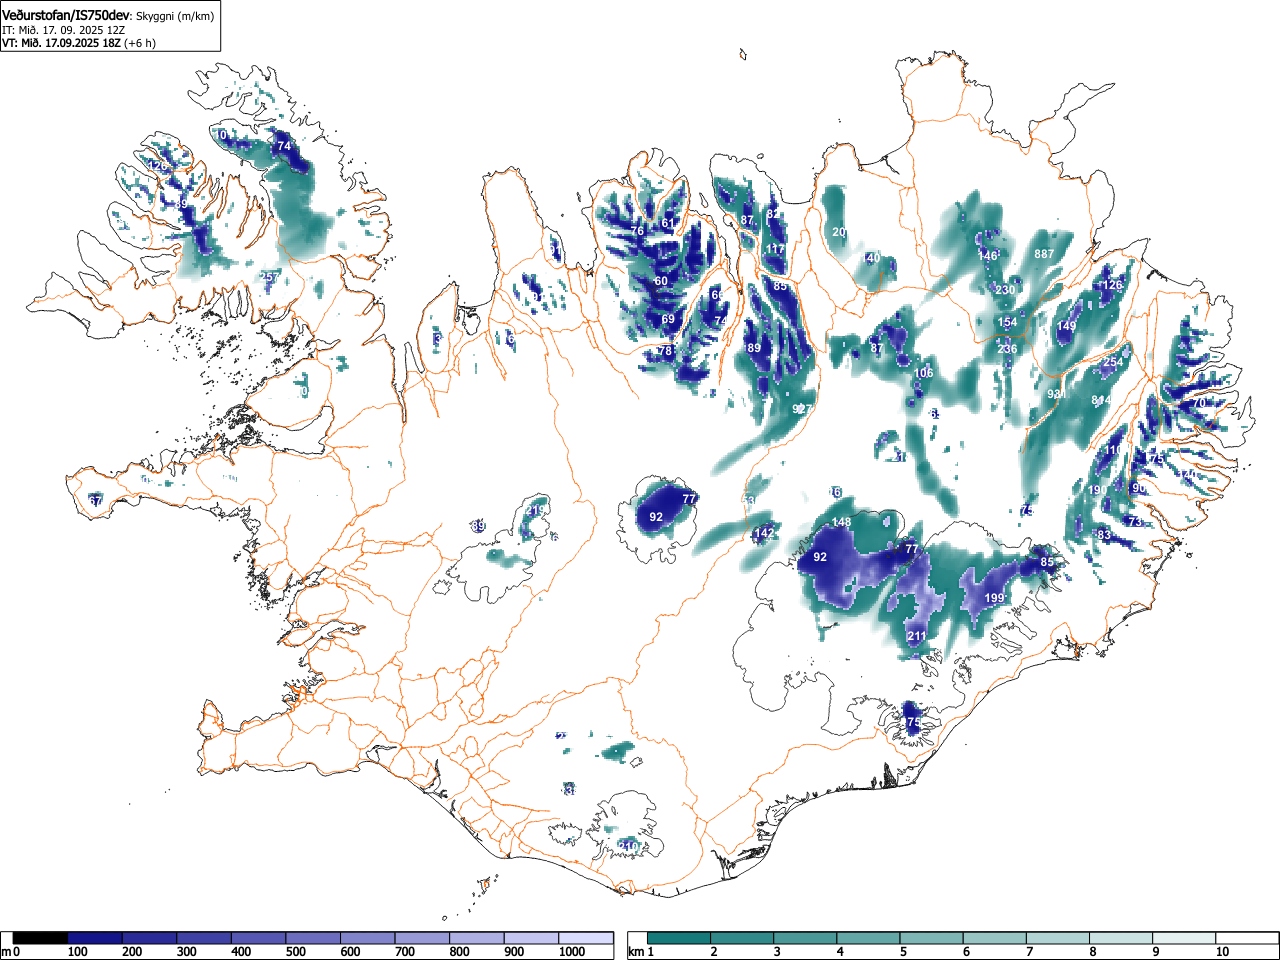This screenshot has width=1280, height=960.
Task: Click the 83 value label
Action: [x=1104, y=535]
